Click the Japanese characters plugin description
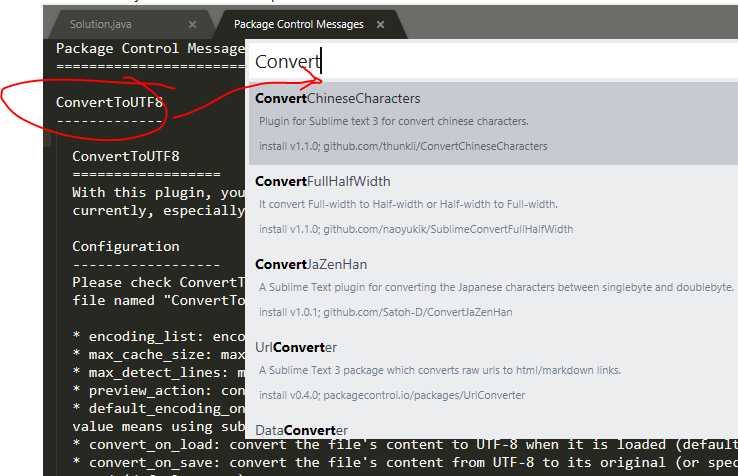 (496, 287)
